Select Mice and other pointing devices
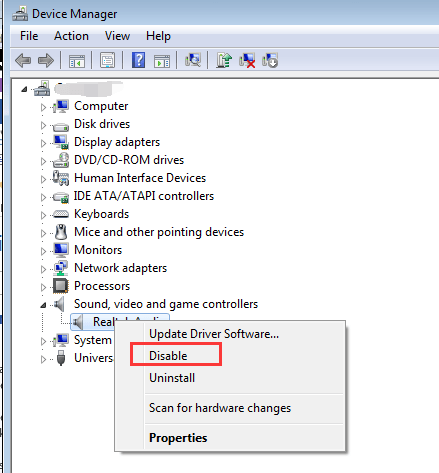 [x=159, y=232]
